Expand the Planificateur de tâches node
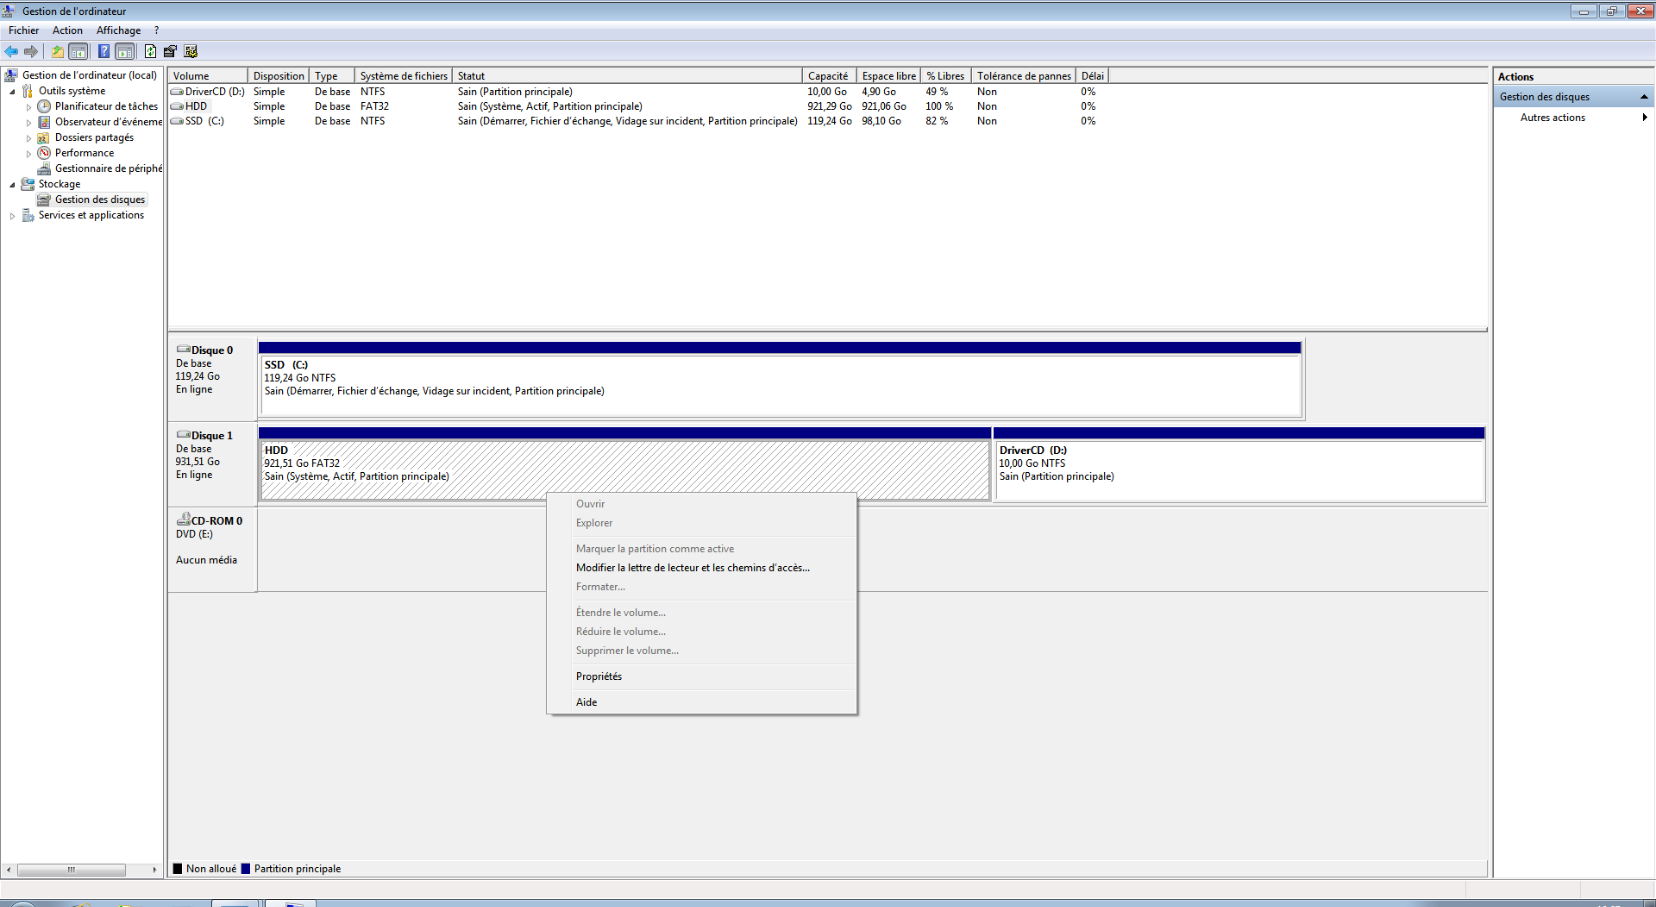 click(x=29, y=107)
